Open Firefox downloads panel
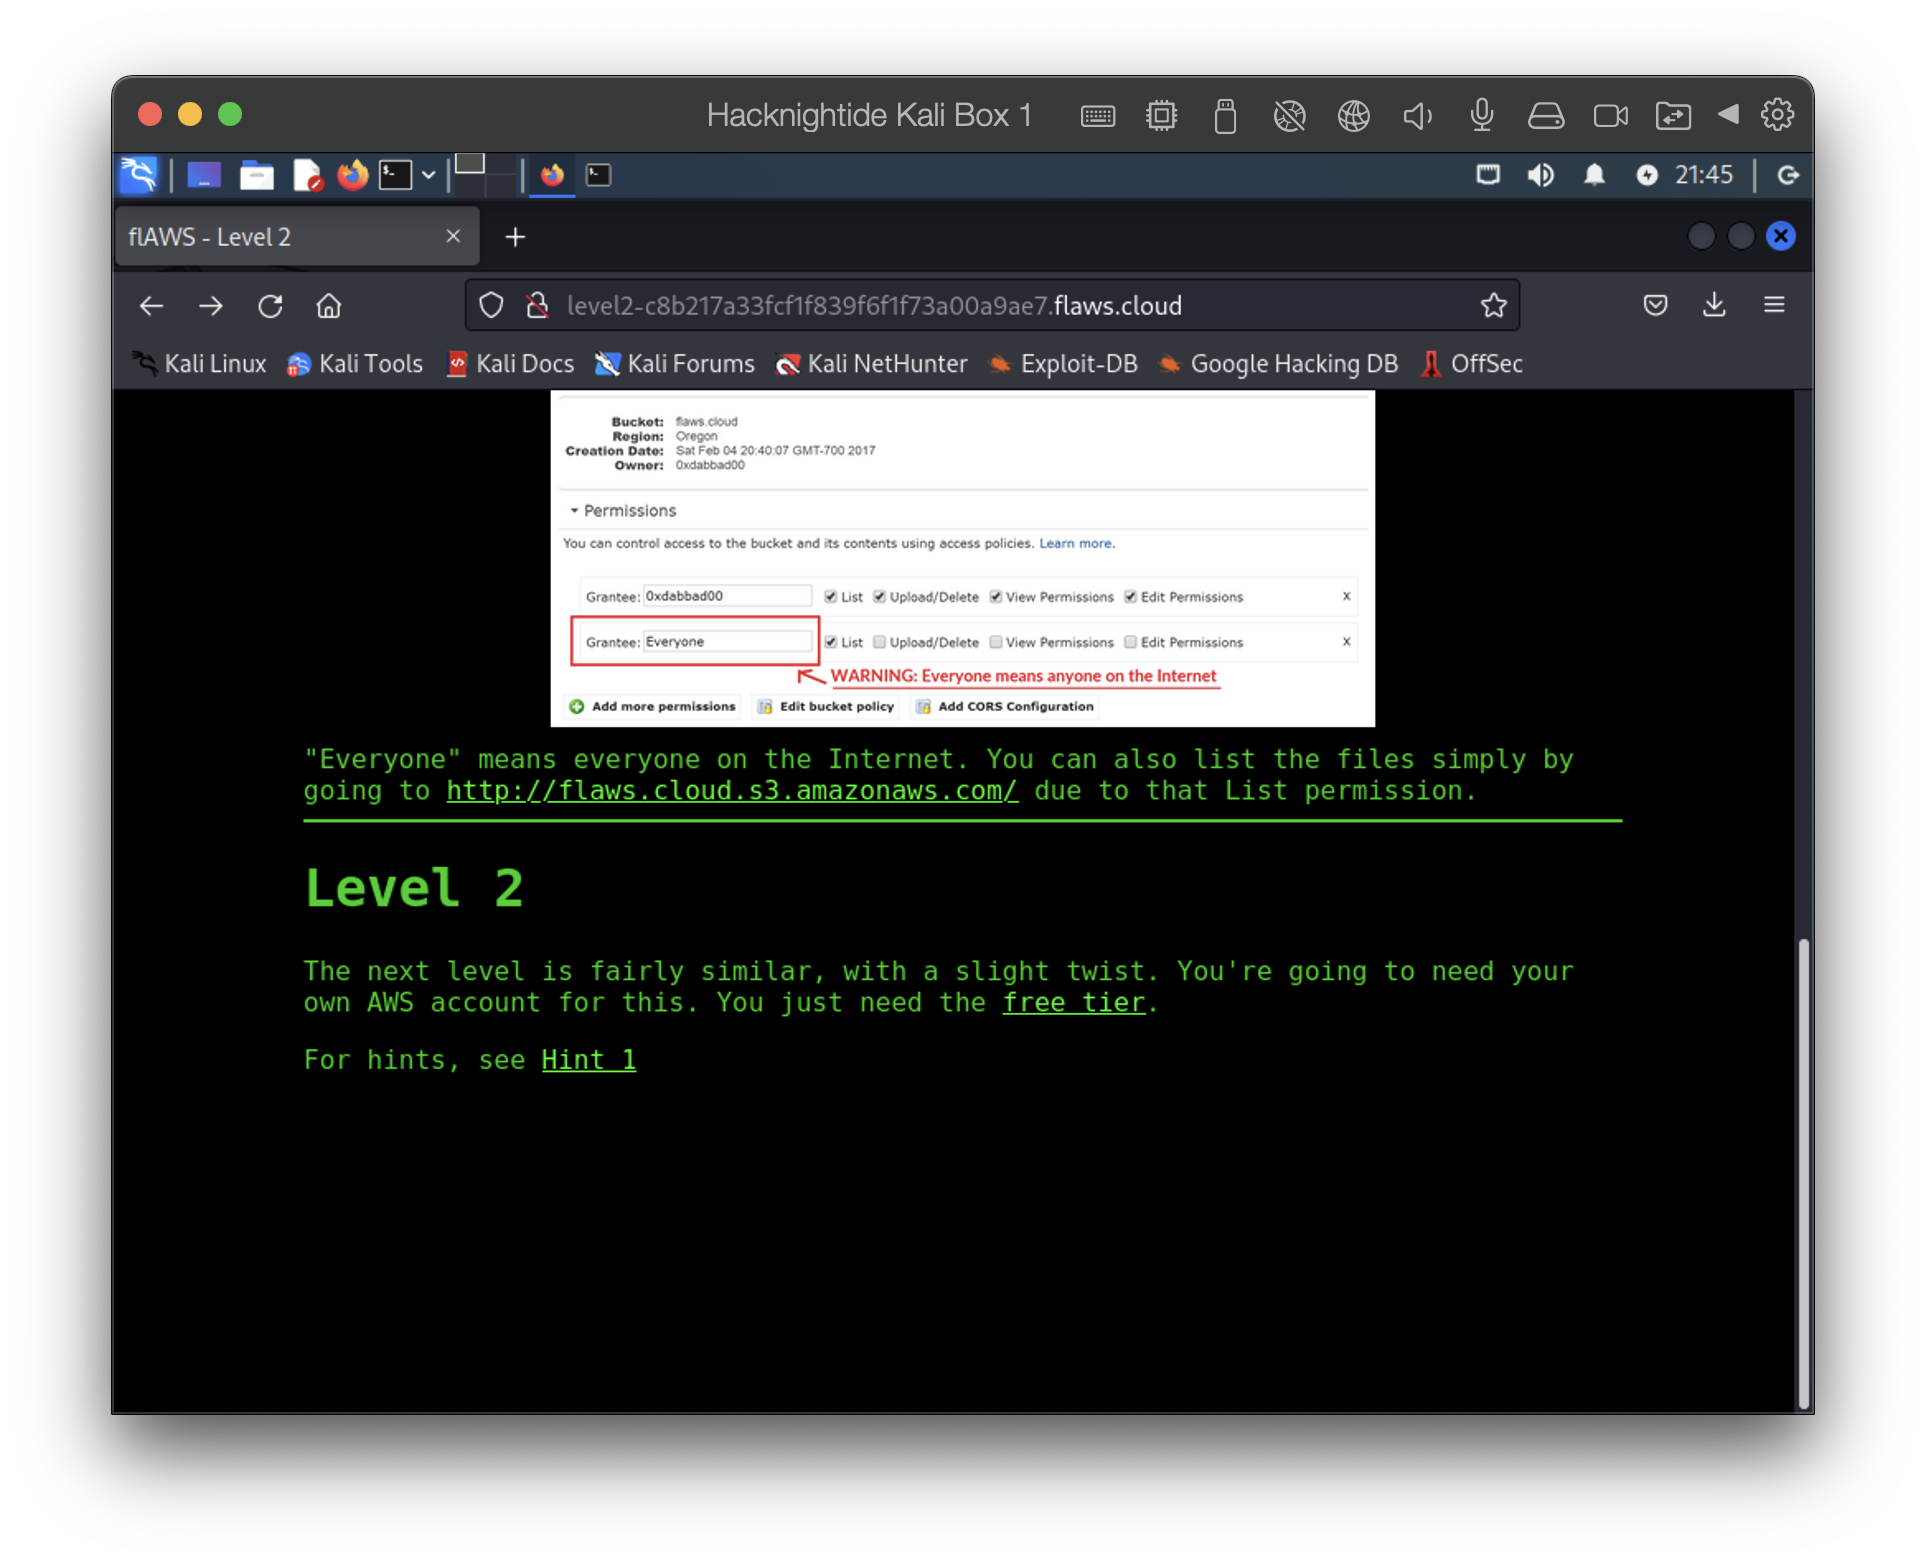The width and height of the screenshot is (1926, 1562). 1714,305
